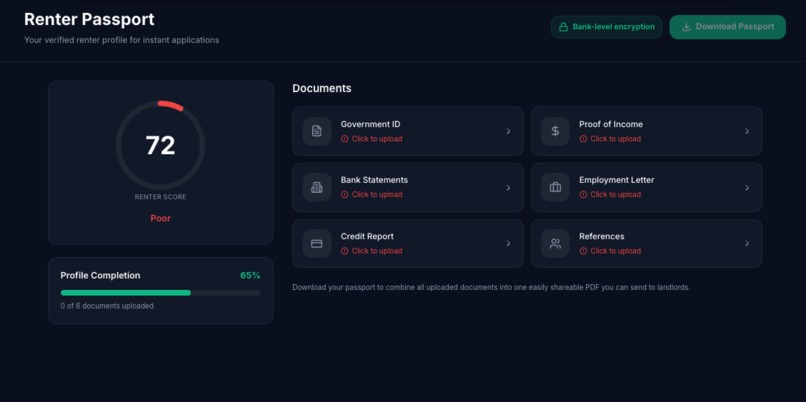
Task: Click the lock icon beside Bank-level encryption
Action: tap(563, 27)
